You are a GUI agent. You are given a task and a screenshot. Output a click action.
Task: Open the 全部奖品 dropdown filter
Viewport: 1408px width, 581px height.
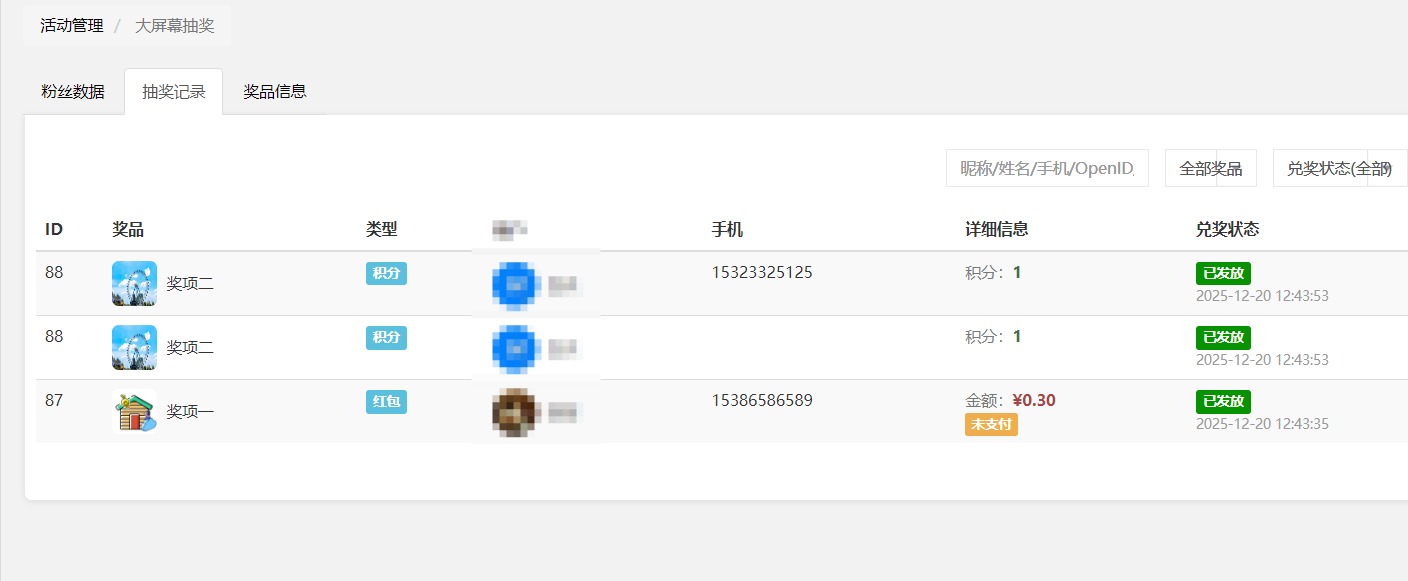pos(1210,168)
